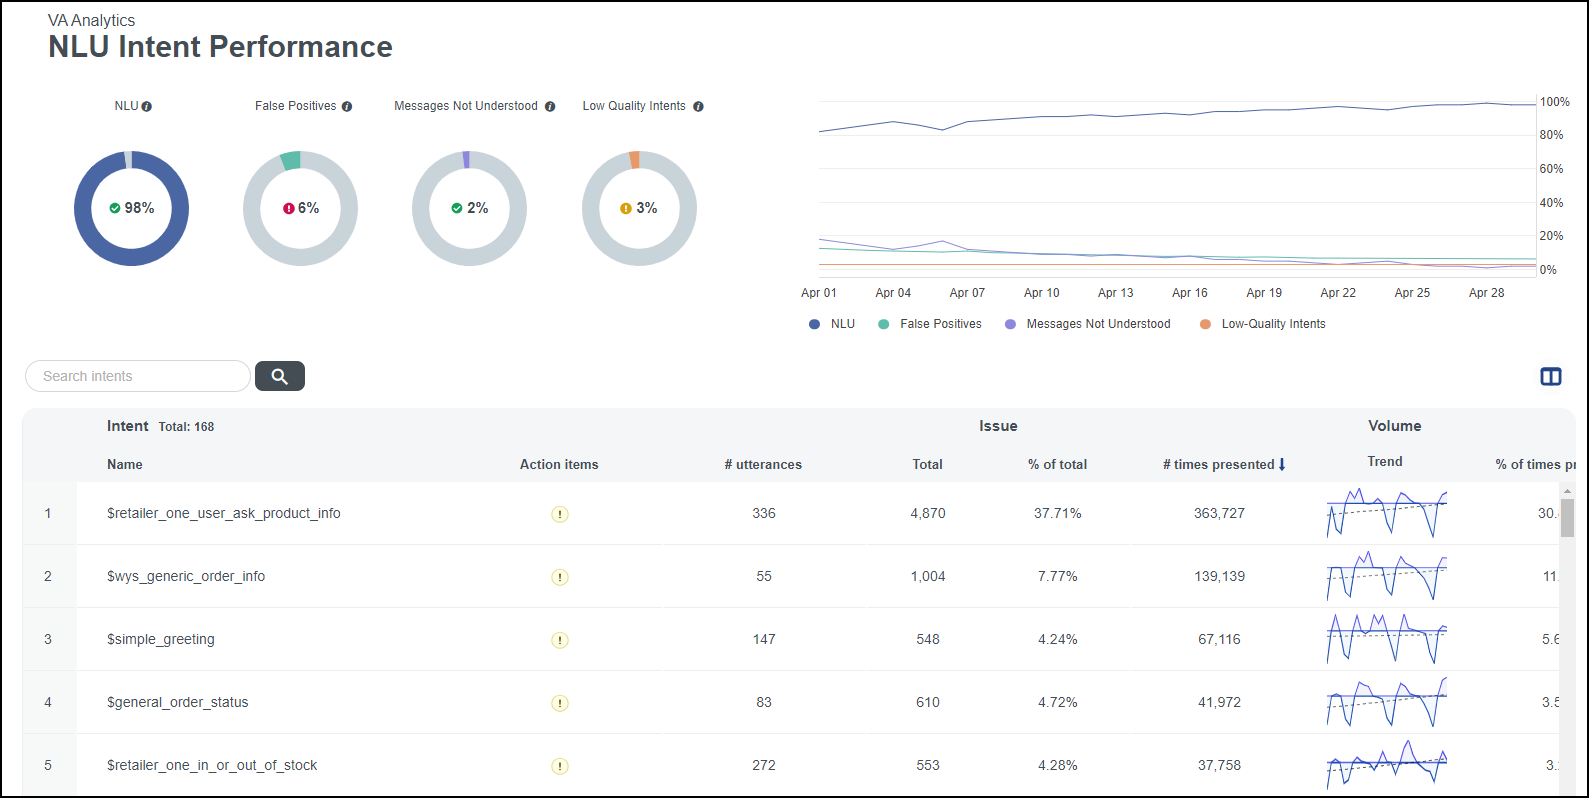This screenshot has height=798, width=1589.
Task: Click the % of total column header
Action: 1057,465
